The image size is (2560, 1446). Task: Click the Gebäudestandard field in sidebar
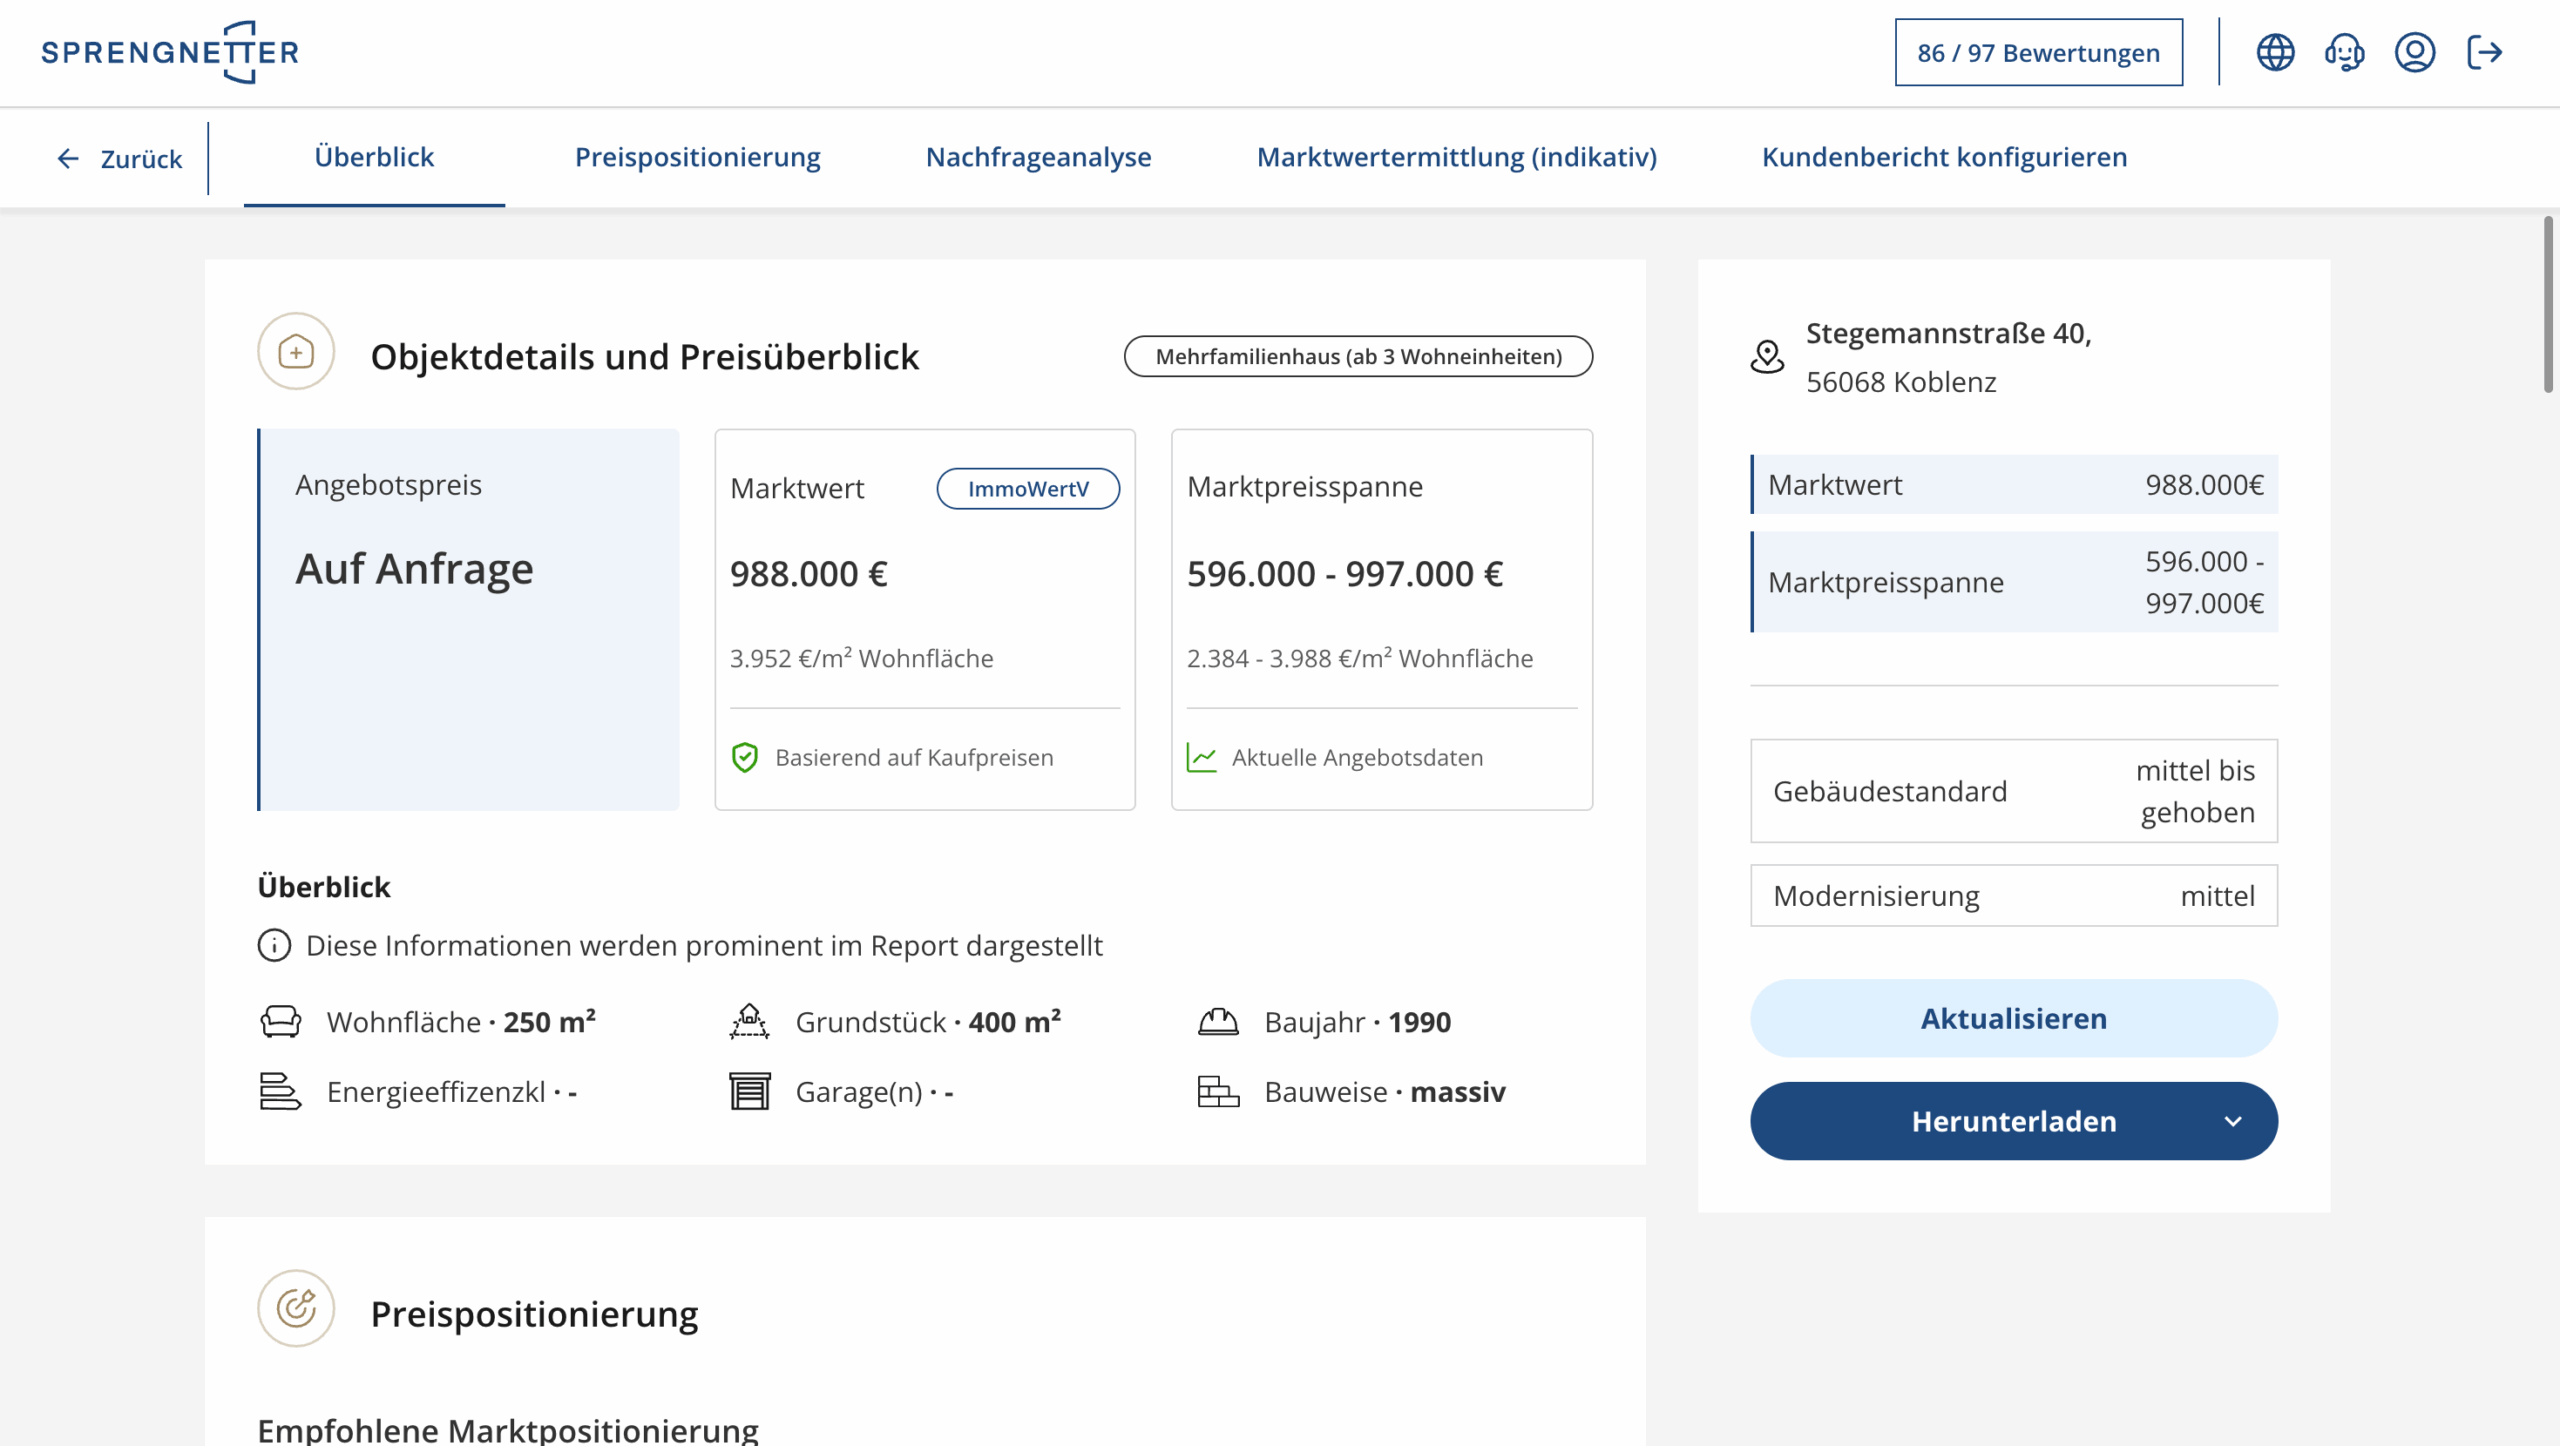tap(2013, 791)
